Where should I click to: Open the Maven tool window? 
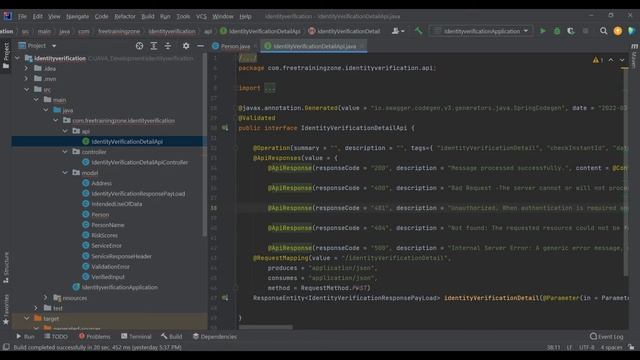click(634, 56)
